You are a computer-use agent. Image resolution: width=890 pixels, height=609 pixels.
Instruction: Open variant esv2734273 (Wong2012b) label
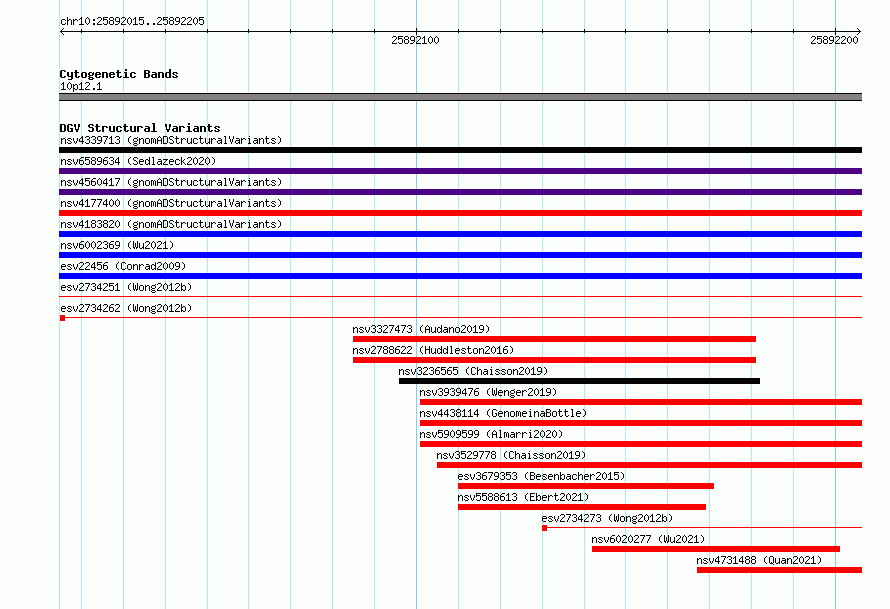click(607, 518)
